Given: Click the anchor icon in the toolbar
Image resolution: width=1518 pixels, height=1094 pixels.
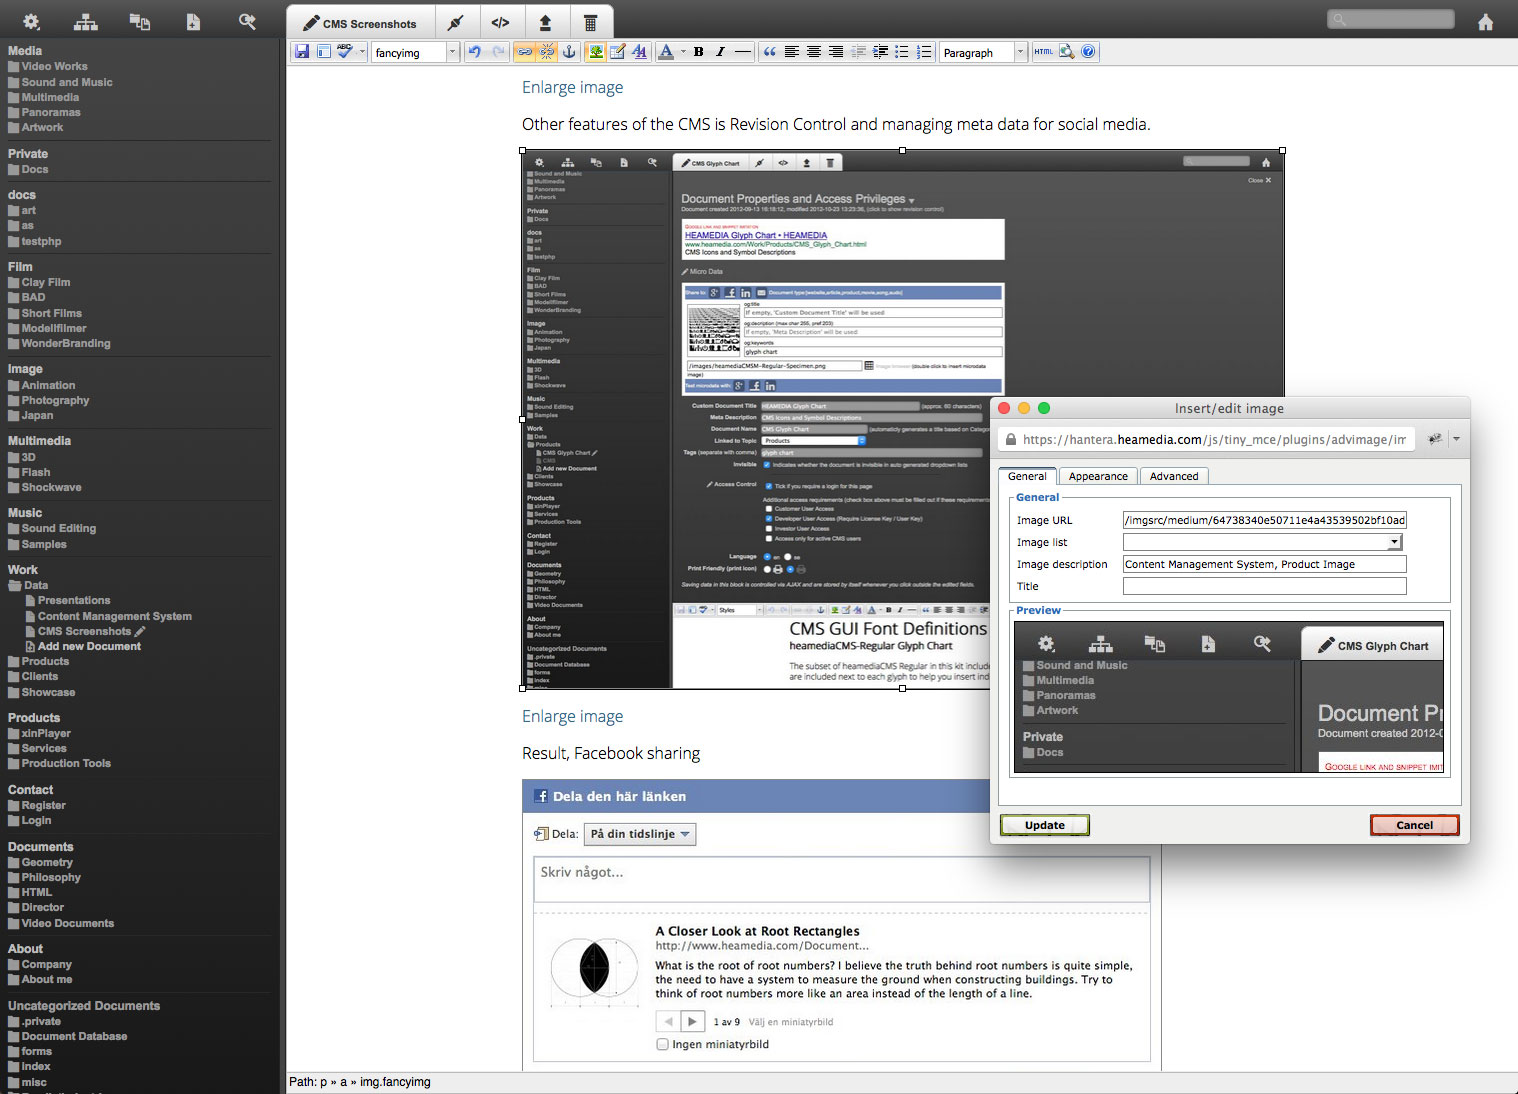Looking at the screenshot, I should (569, 52).
